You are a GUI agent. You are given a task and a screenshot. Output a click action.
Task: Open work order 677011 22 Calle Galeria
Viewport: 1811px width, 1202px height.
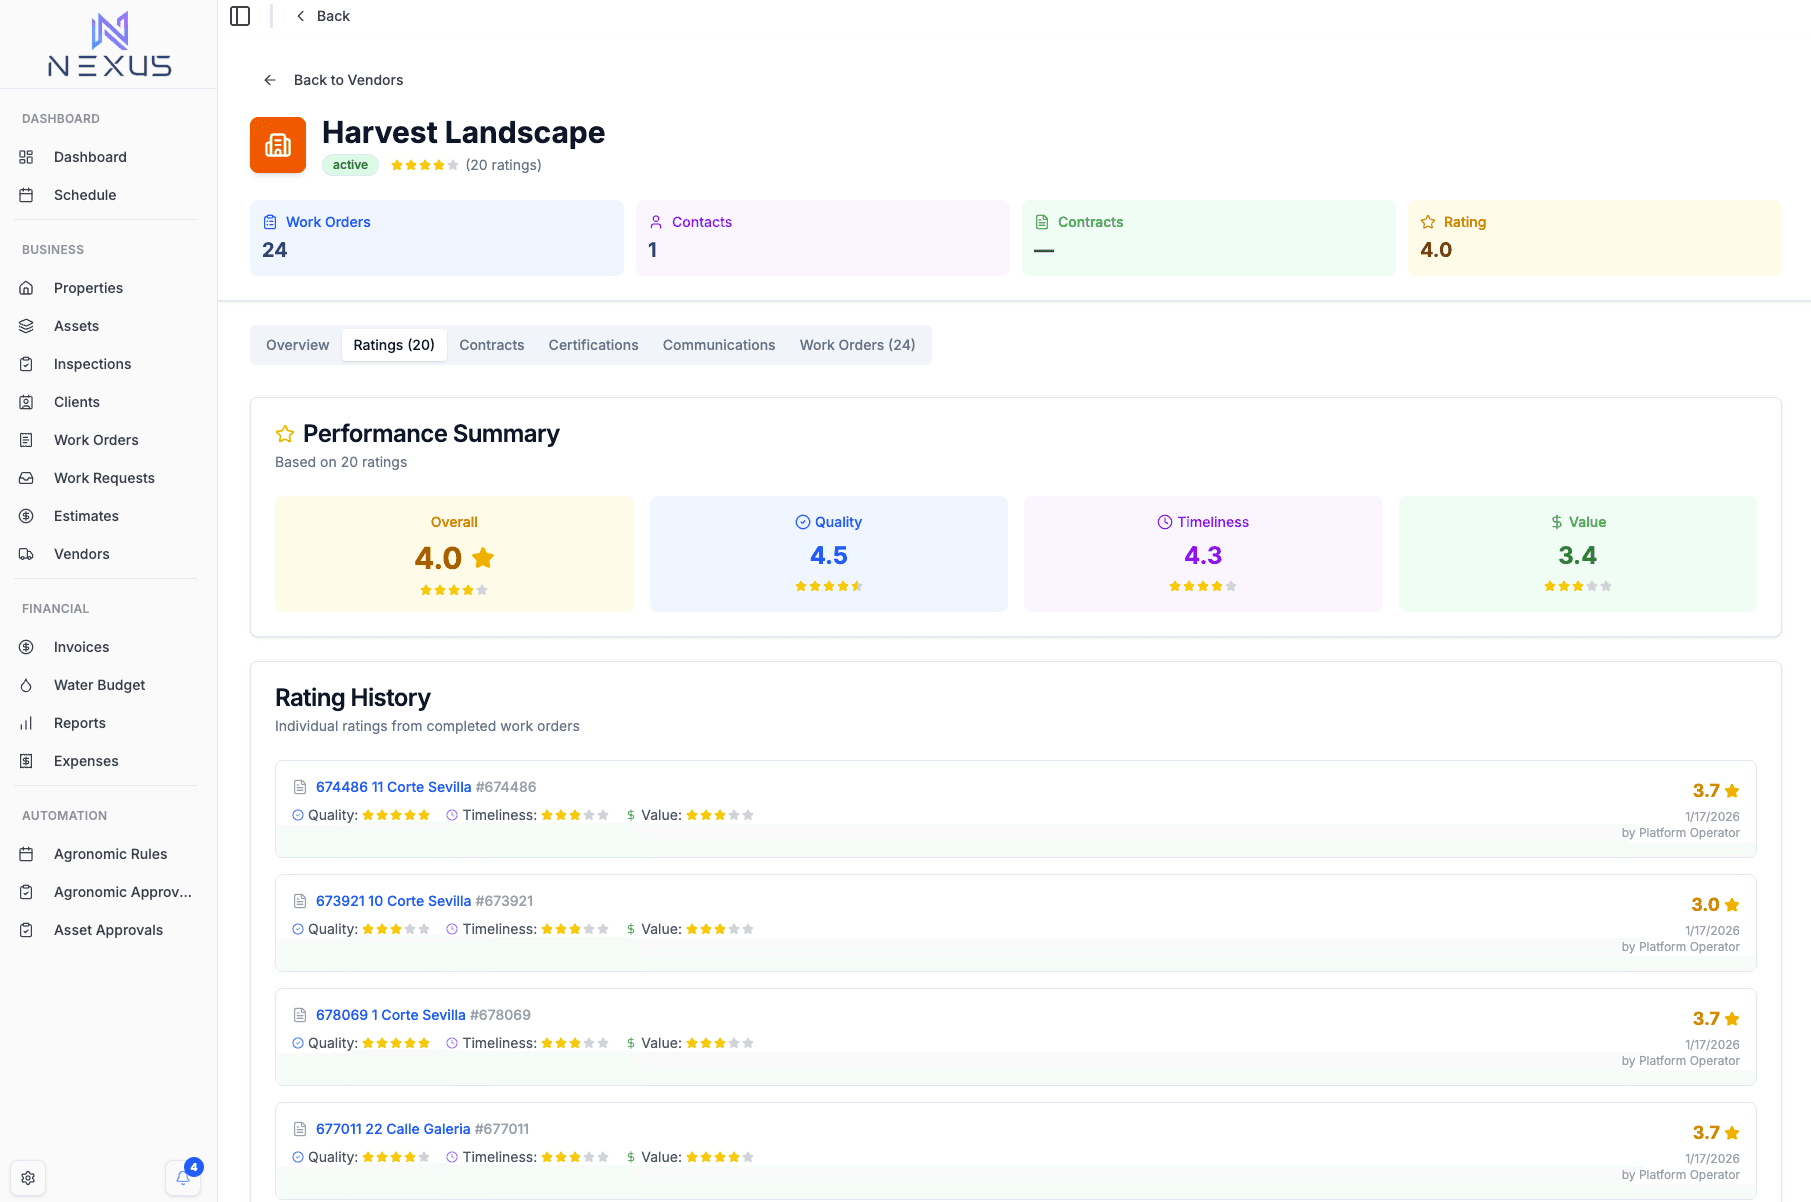point(392,1129)
